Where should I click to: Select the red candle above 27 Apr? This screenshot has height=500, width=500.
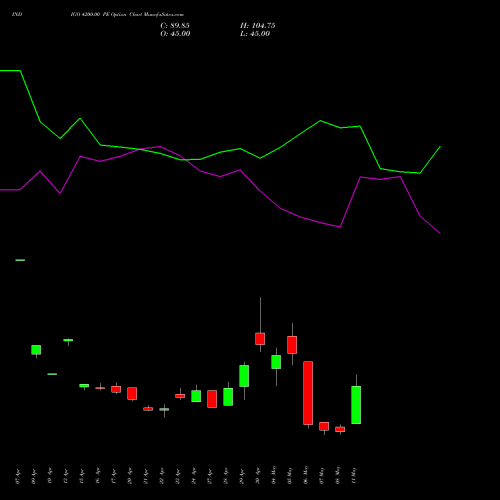point(212,399)
